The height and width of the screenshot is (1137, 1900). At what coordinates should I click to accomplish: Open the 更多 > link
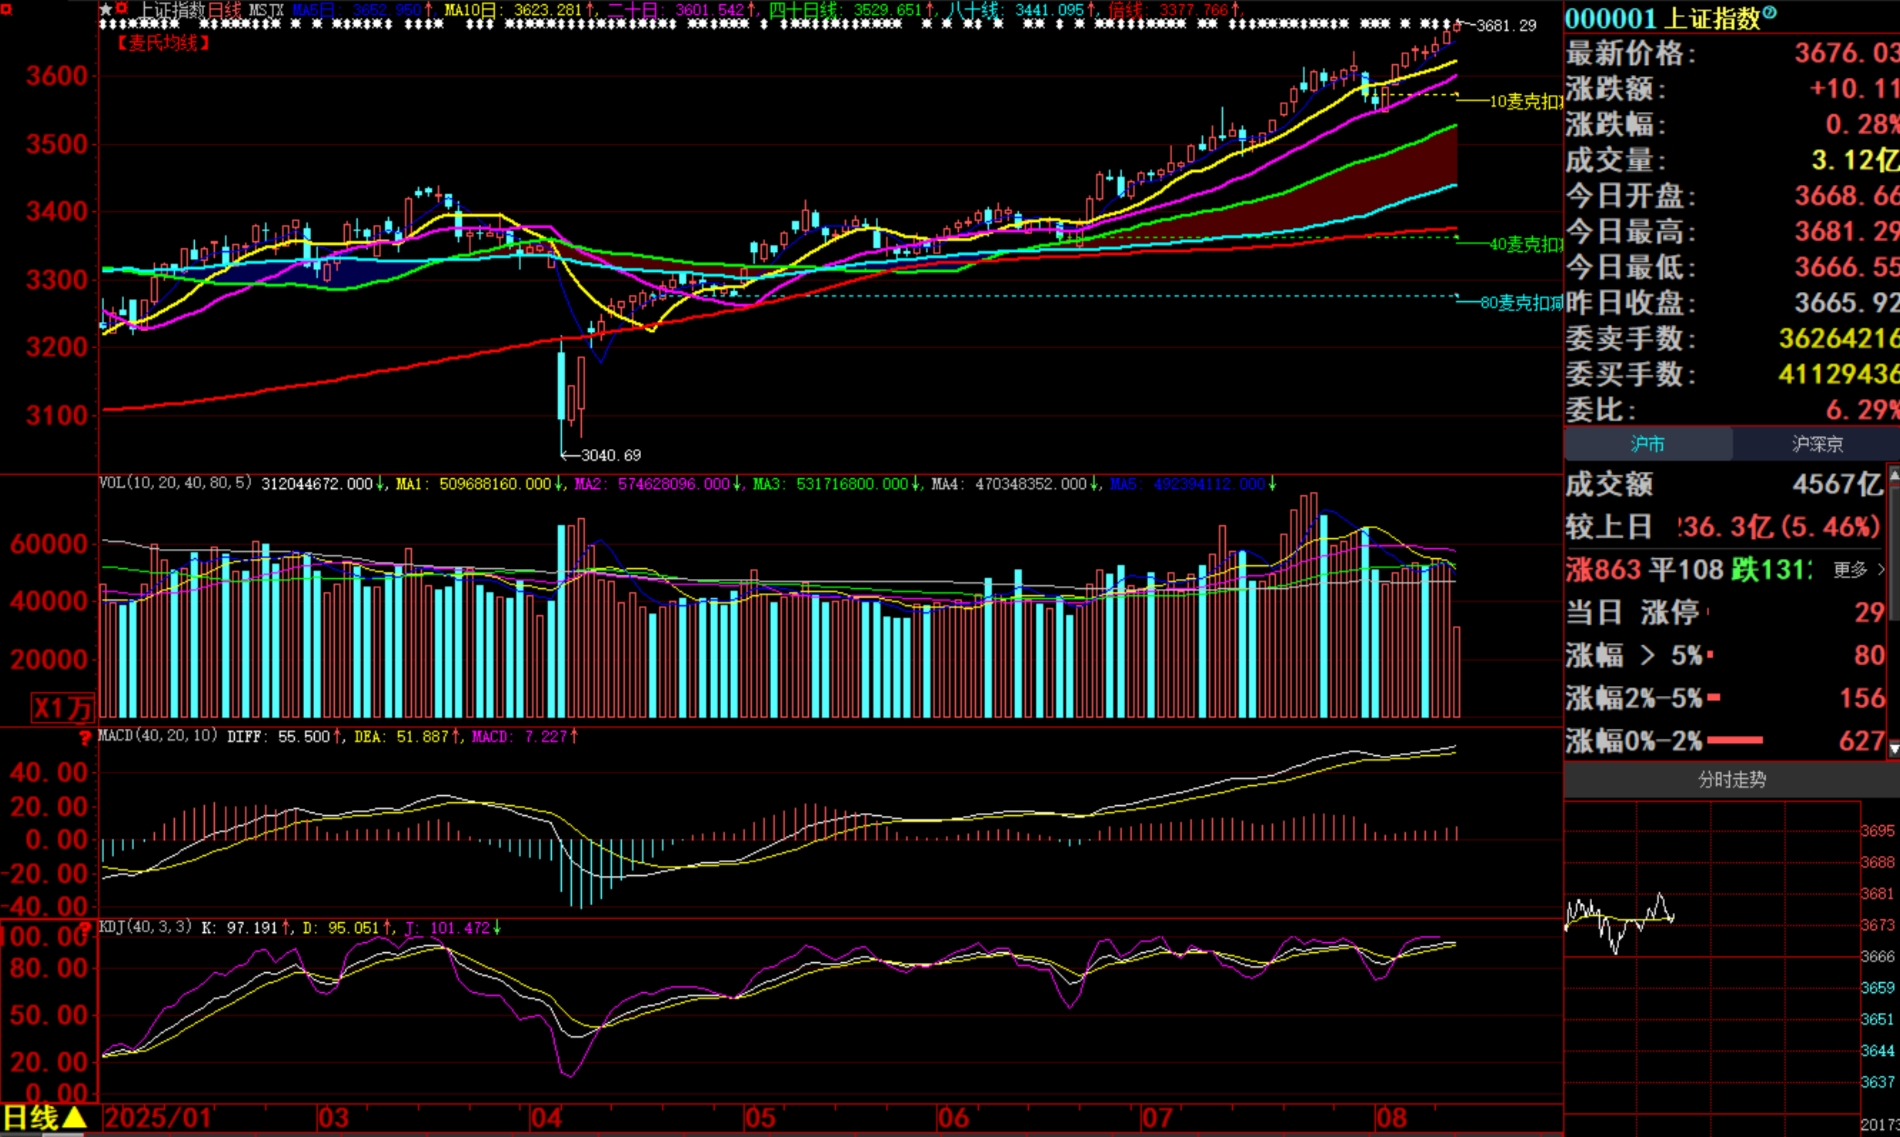(x=1858, y=569)
